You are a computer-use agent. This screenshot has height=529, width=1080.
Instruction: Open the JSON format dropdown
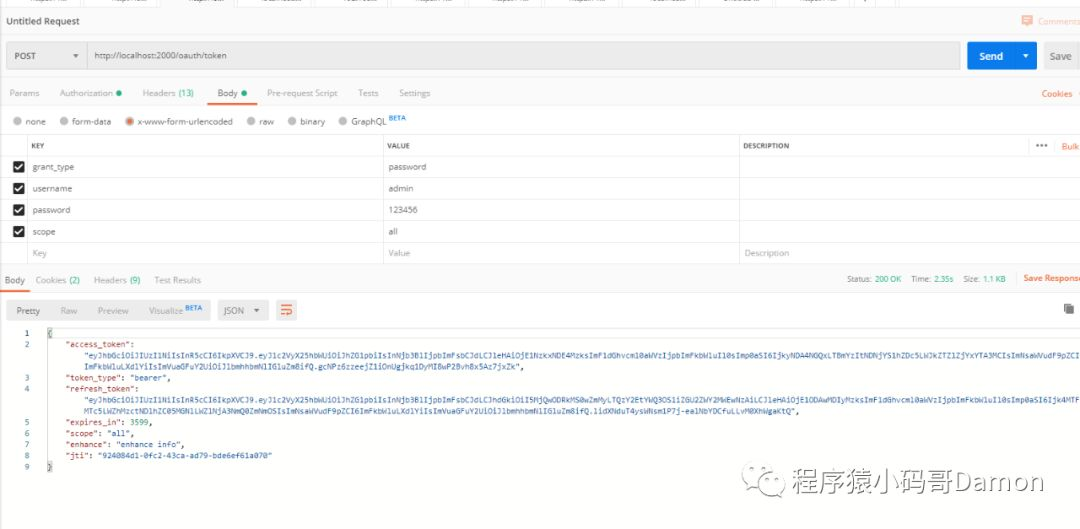(x=242, y=311)
